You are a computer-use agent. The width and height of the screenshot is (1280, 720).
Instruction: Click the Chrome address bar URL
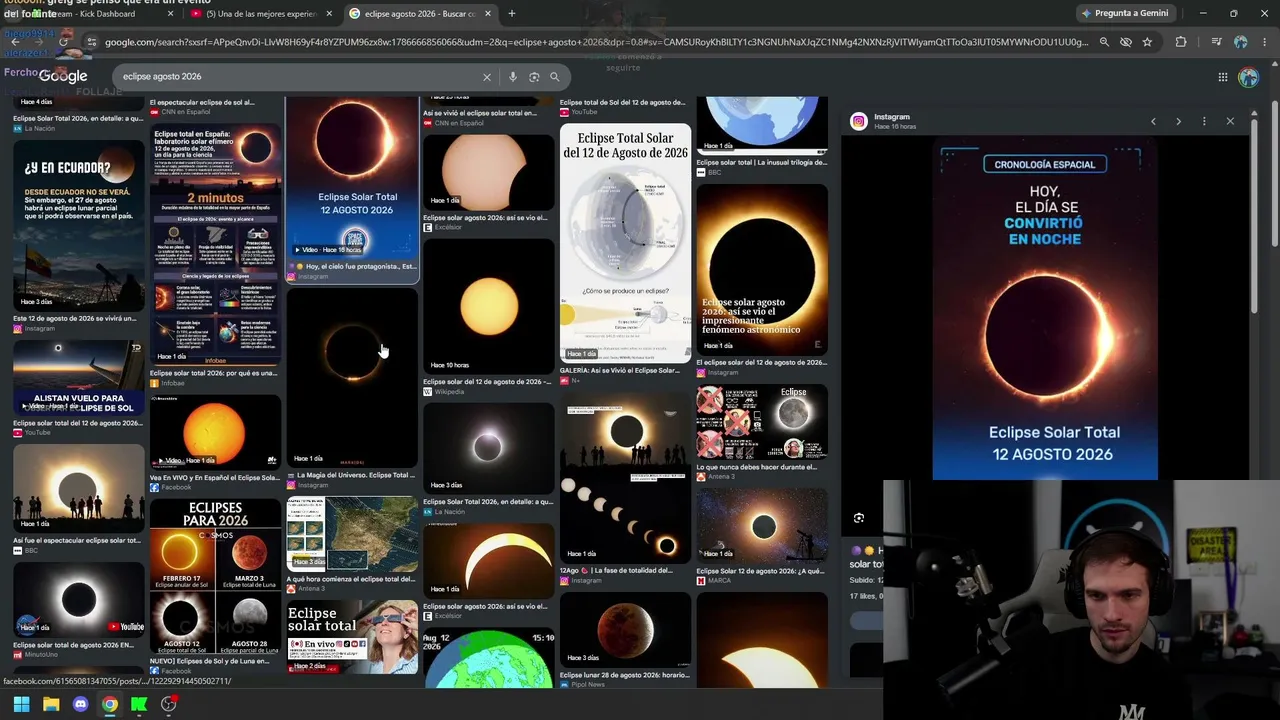(595, 42)
